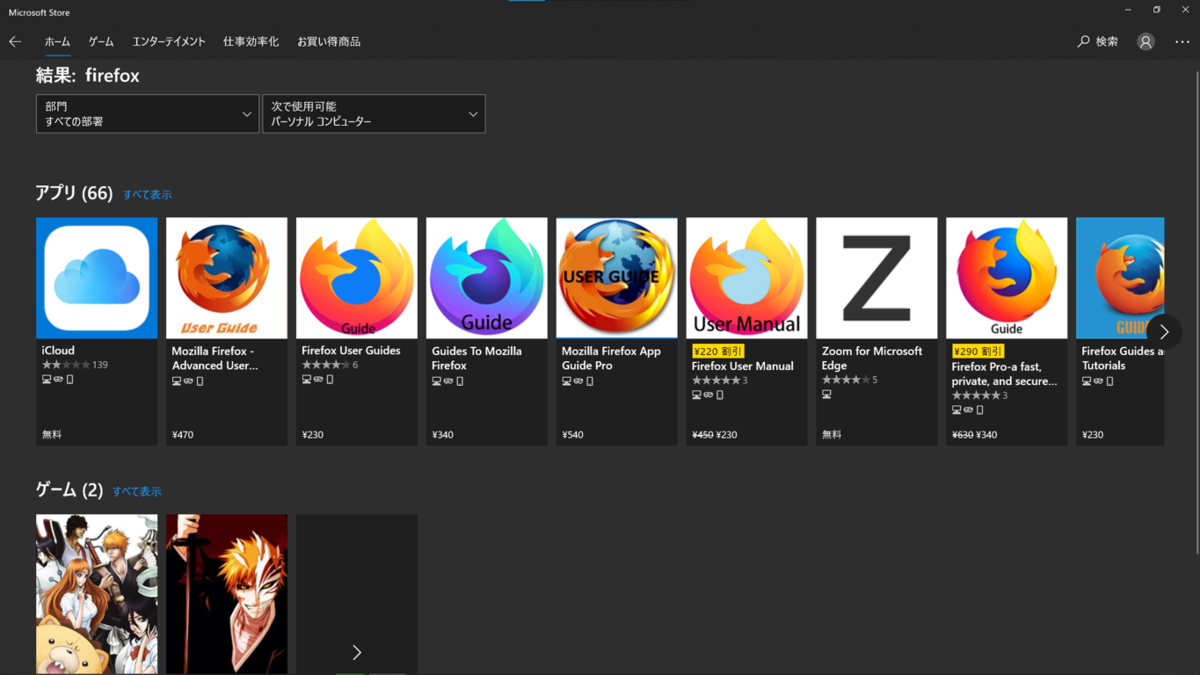Screen dimensions: 1200x675
Task: Switch to the エンターテイメント tab
Action: (169, 42)
